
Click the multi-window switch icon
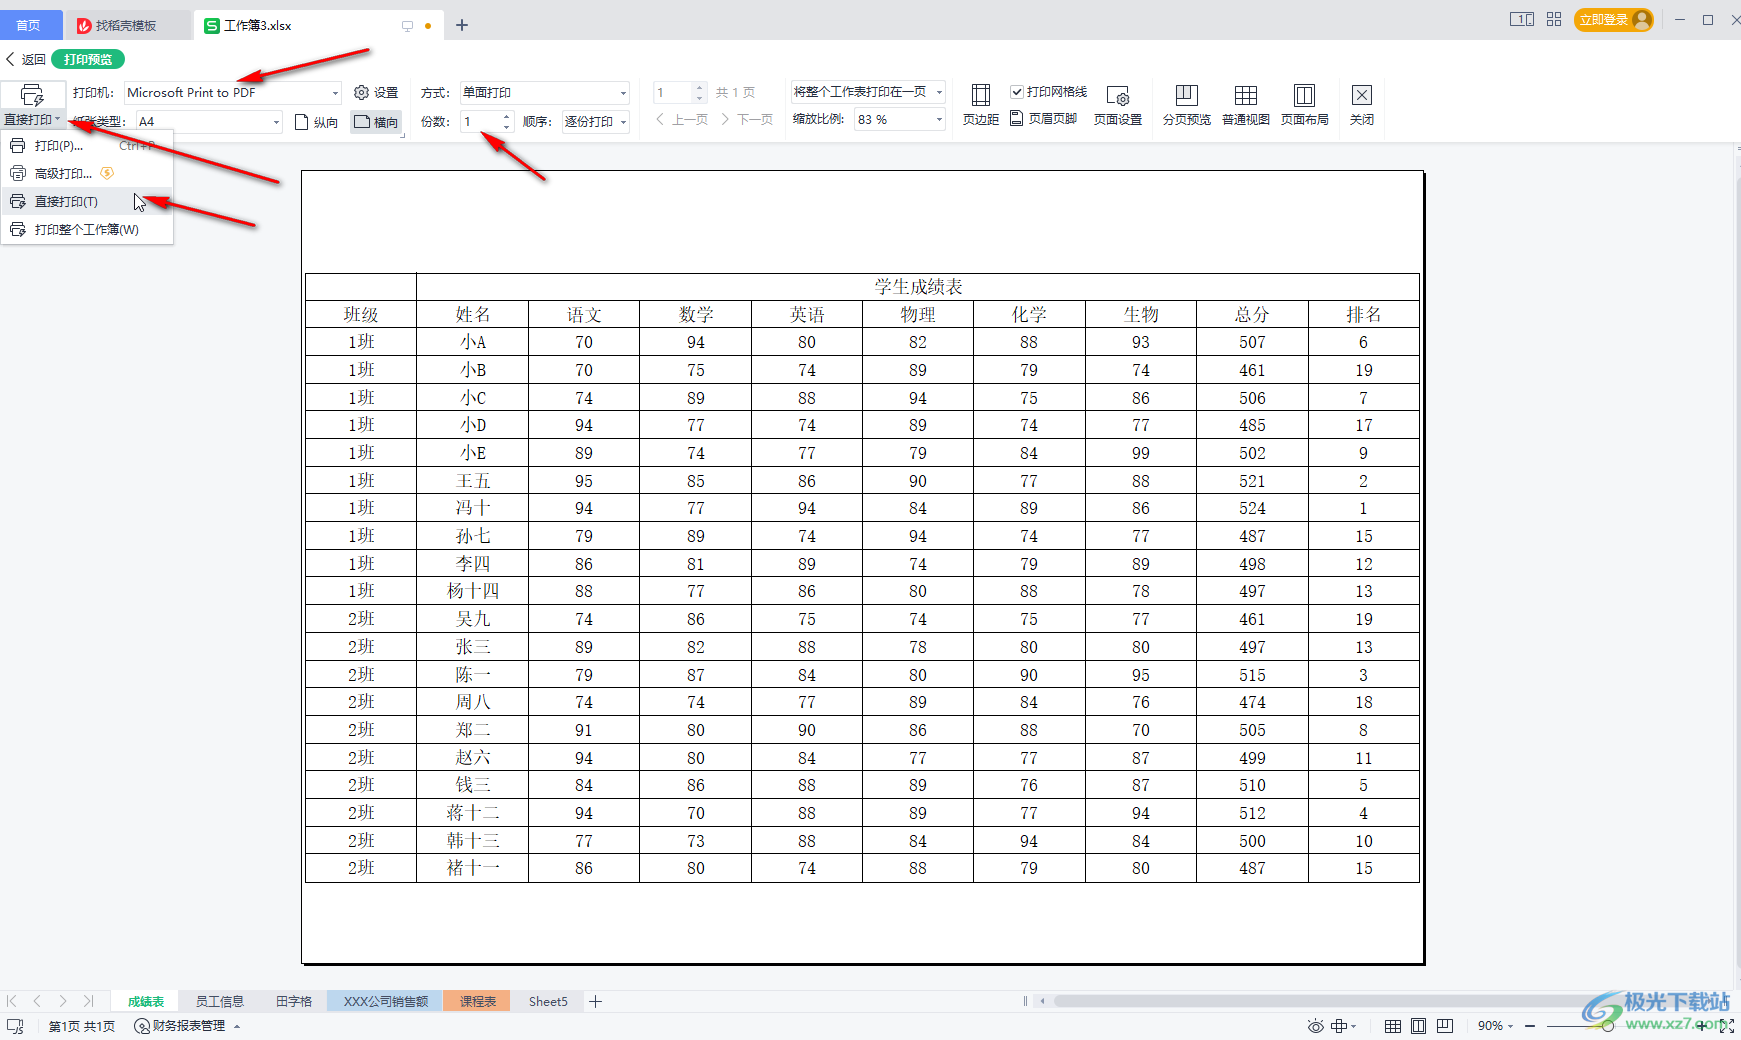1521,20
